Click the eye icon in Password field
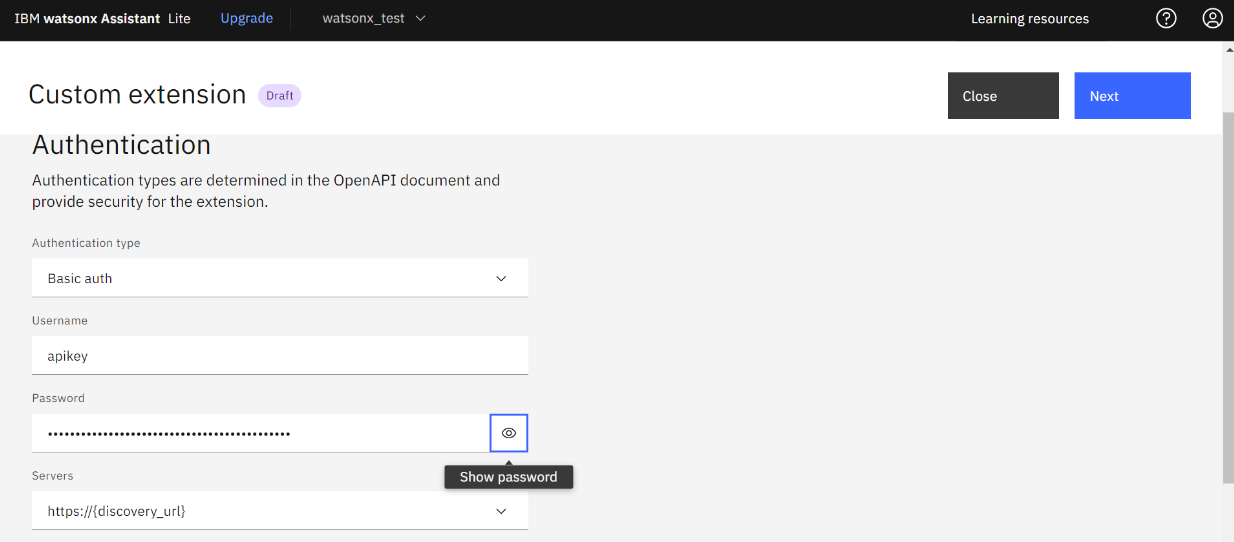1234x542 pixels. 509,433
